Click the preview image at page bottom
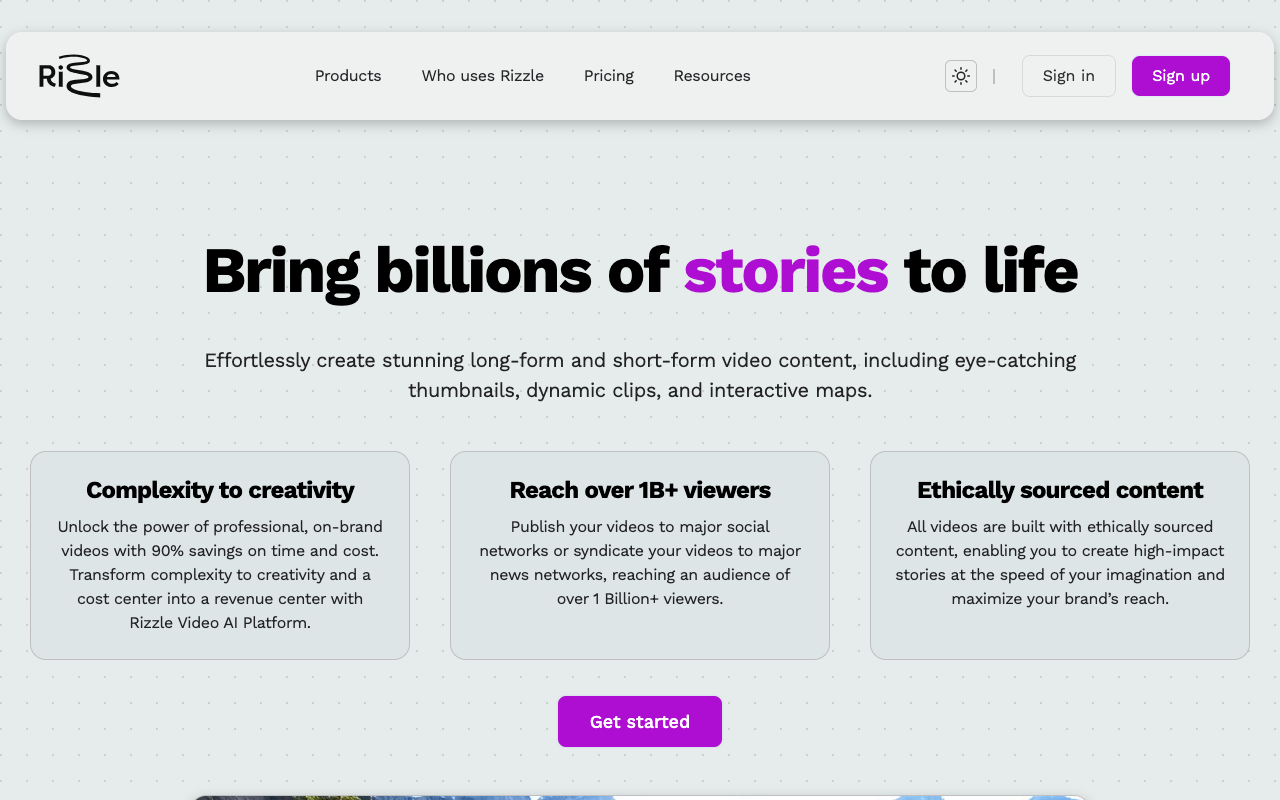 click(640, 797)
